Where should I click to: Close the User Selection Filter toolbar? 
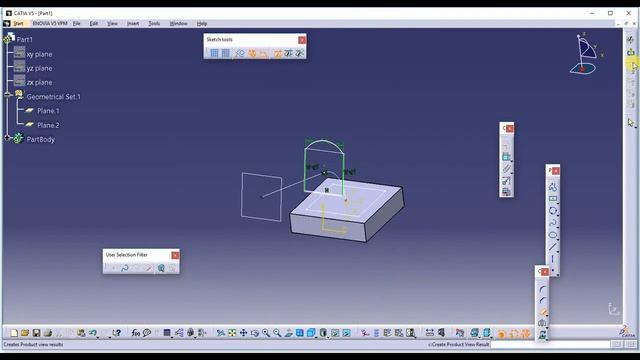175,255
